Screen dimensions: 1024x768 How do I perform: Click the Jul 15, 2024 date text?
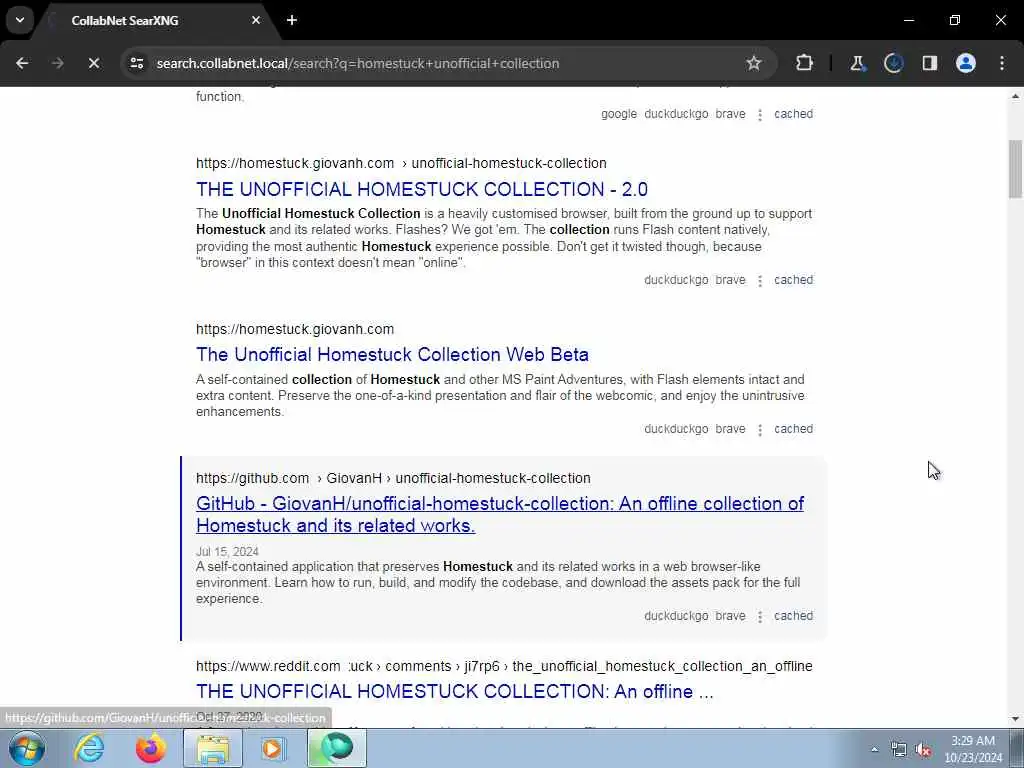[x=227, y=552]
